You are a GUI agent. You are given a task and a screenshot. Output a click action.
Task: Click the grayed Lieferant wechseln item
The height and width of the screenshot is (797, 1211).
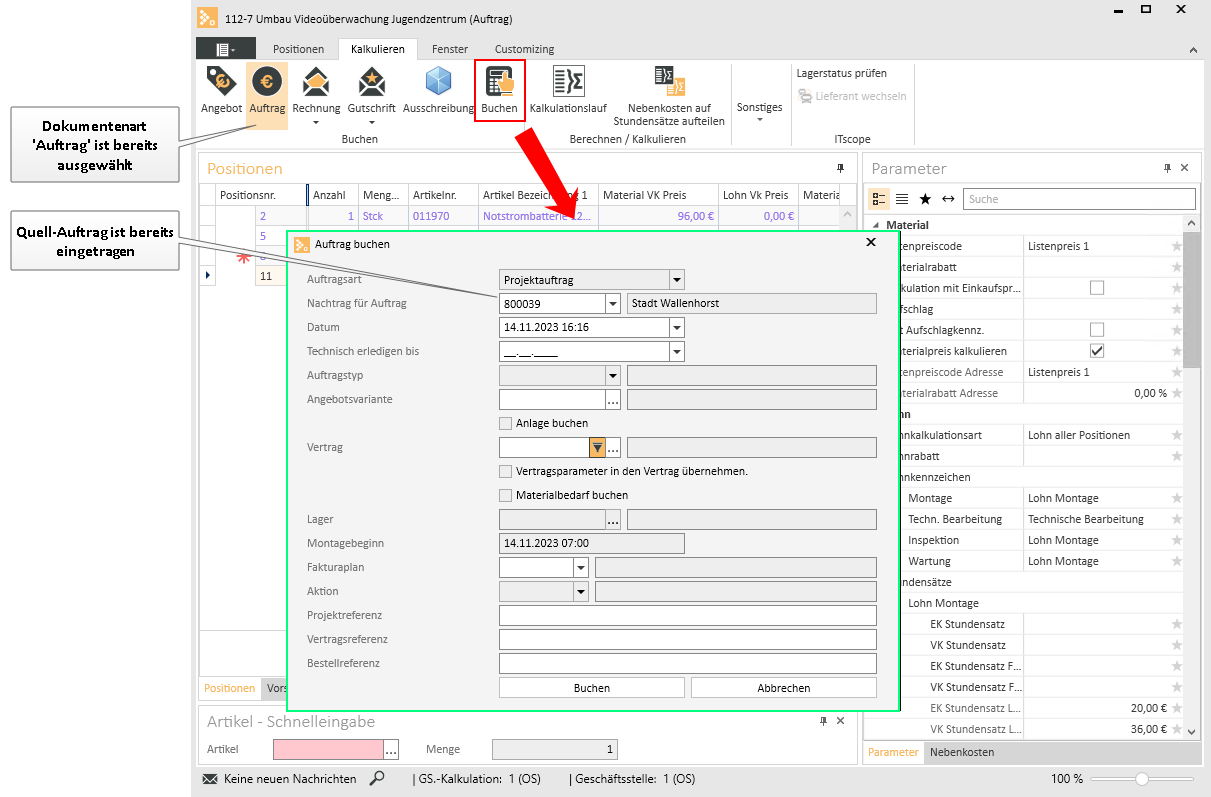pos(852,96)
